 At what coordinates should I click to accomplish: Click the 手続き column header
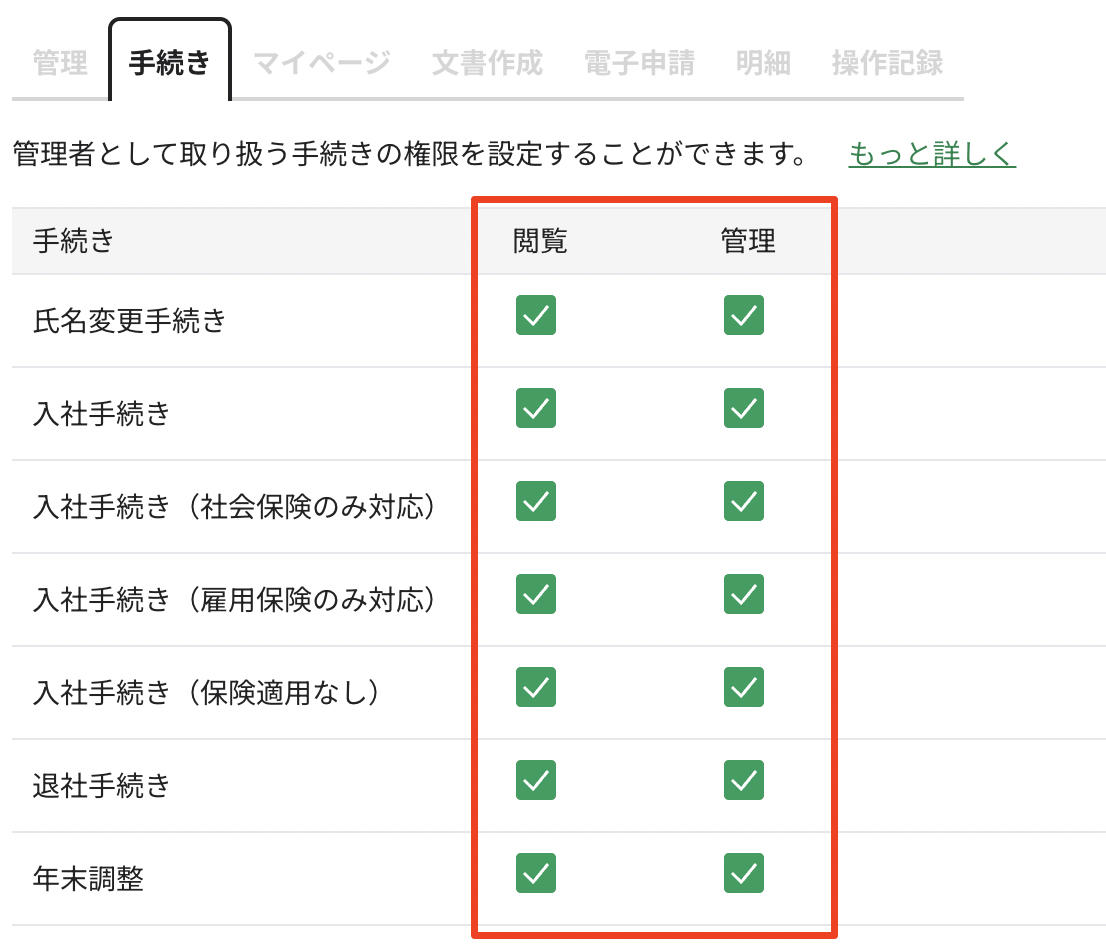73,241
